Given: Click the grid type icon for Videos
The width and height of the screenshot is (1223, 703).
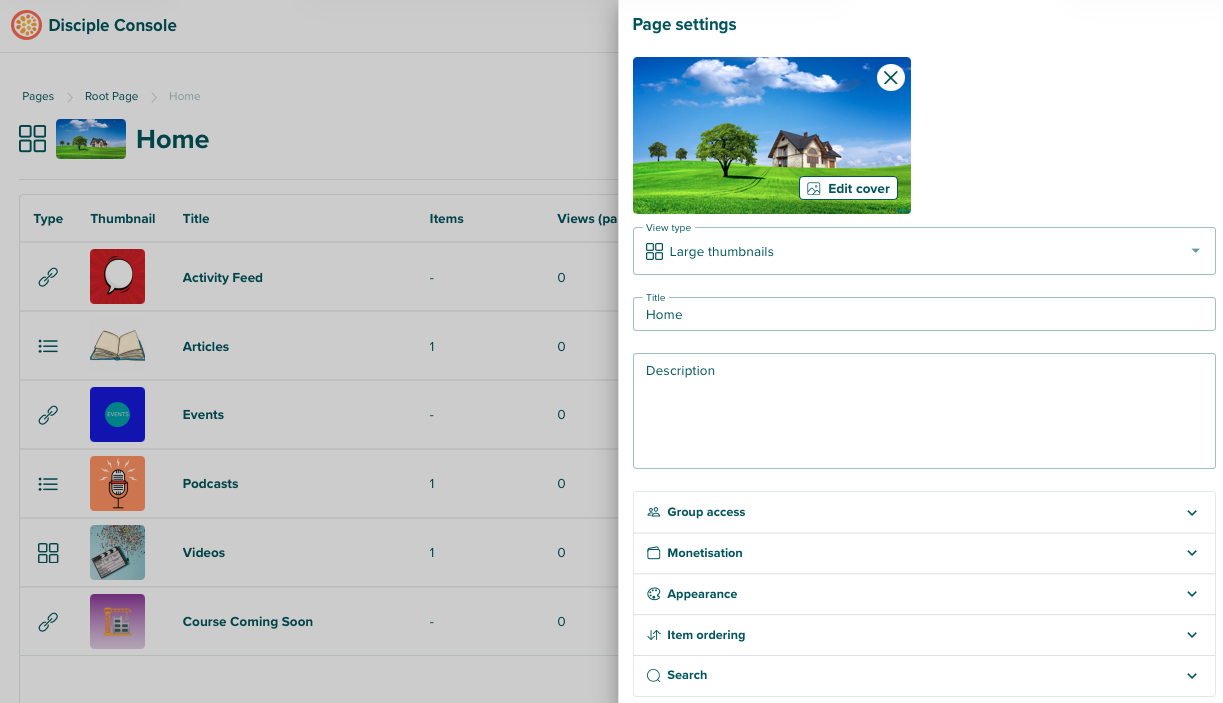Looking at the screenshot, I should coord(48,553).
